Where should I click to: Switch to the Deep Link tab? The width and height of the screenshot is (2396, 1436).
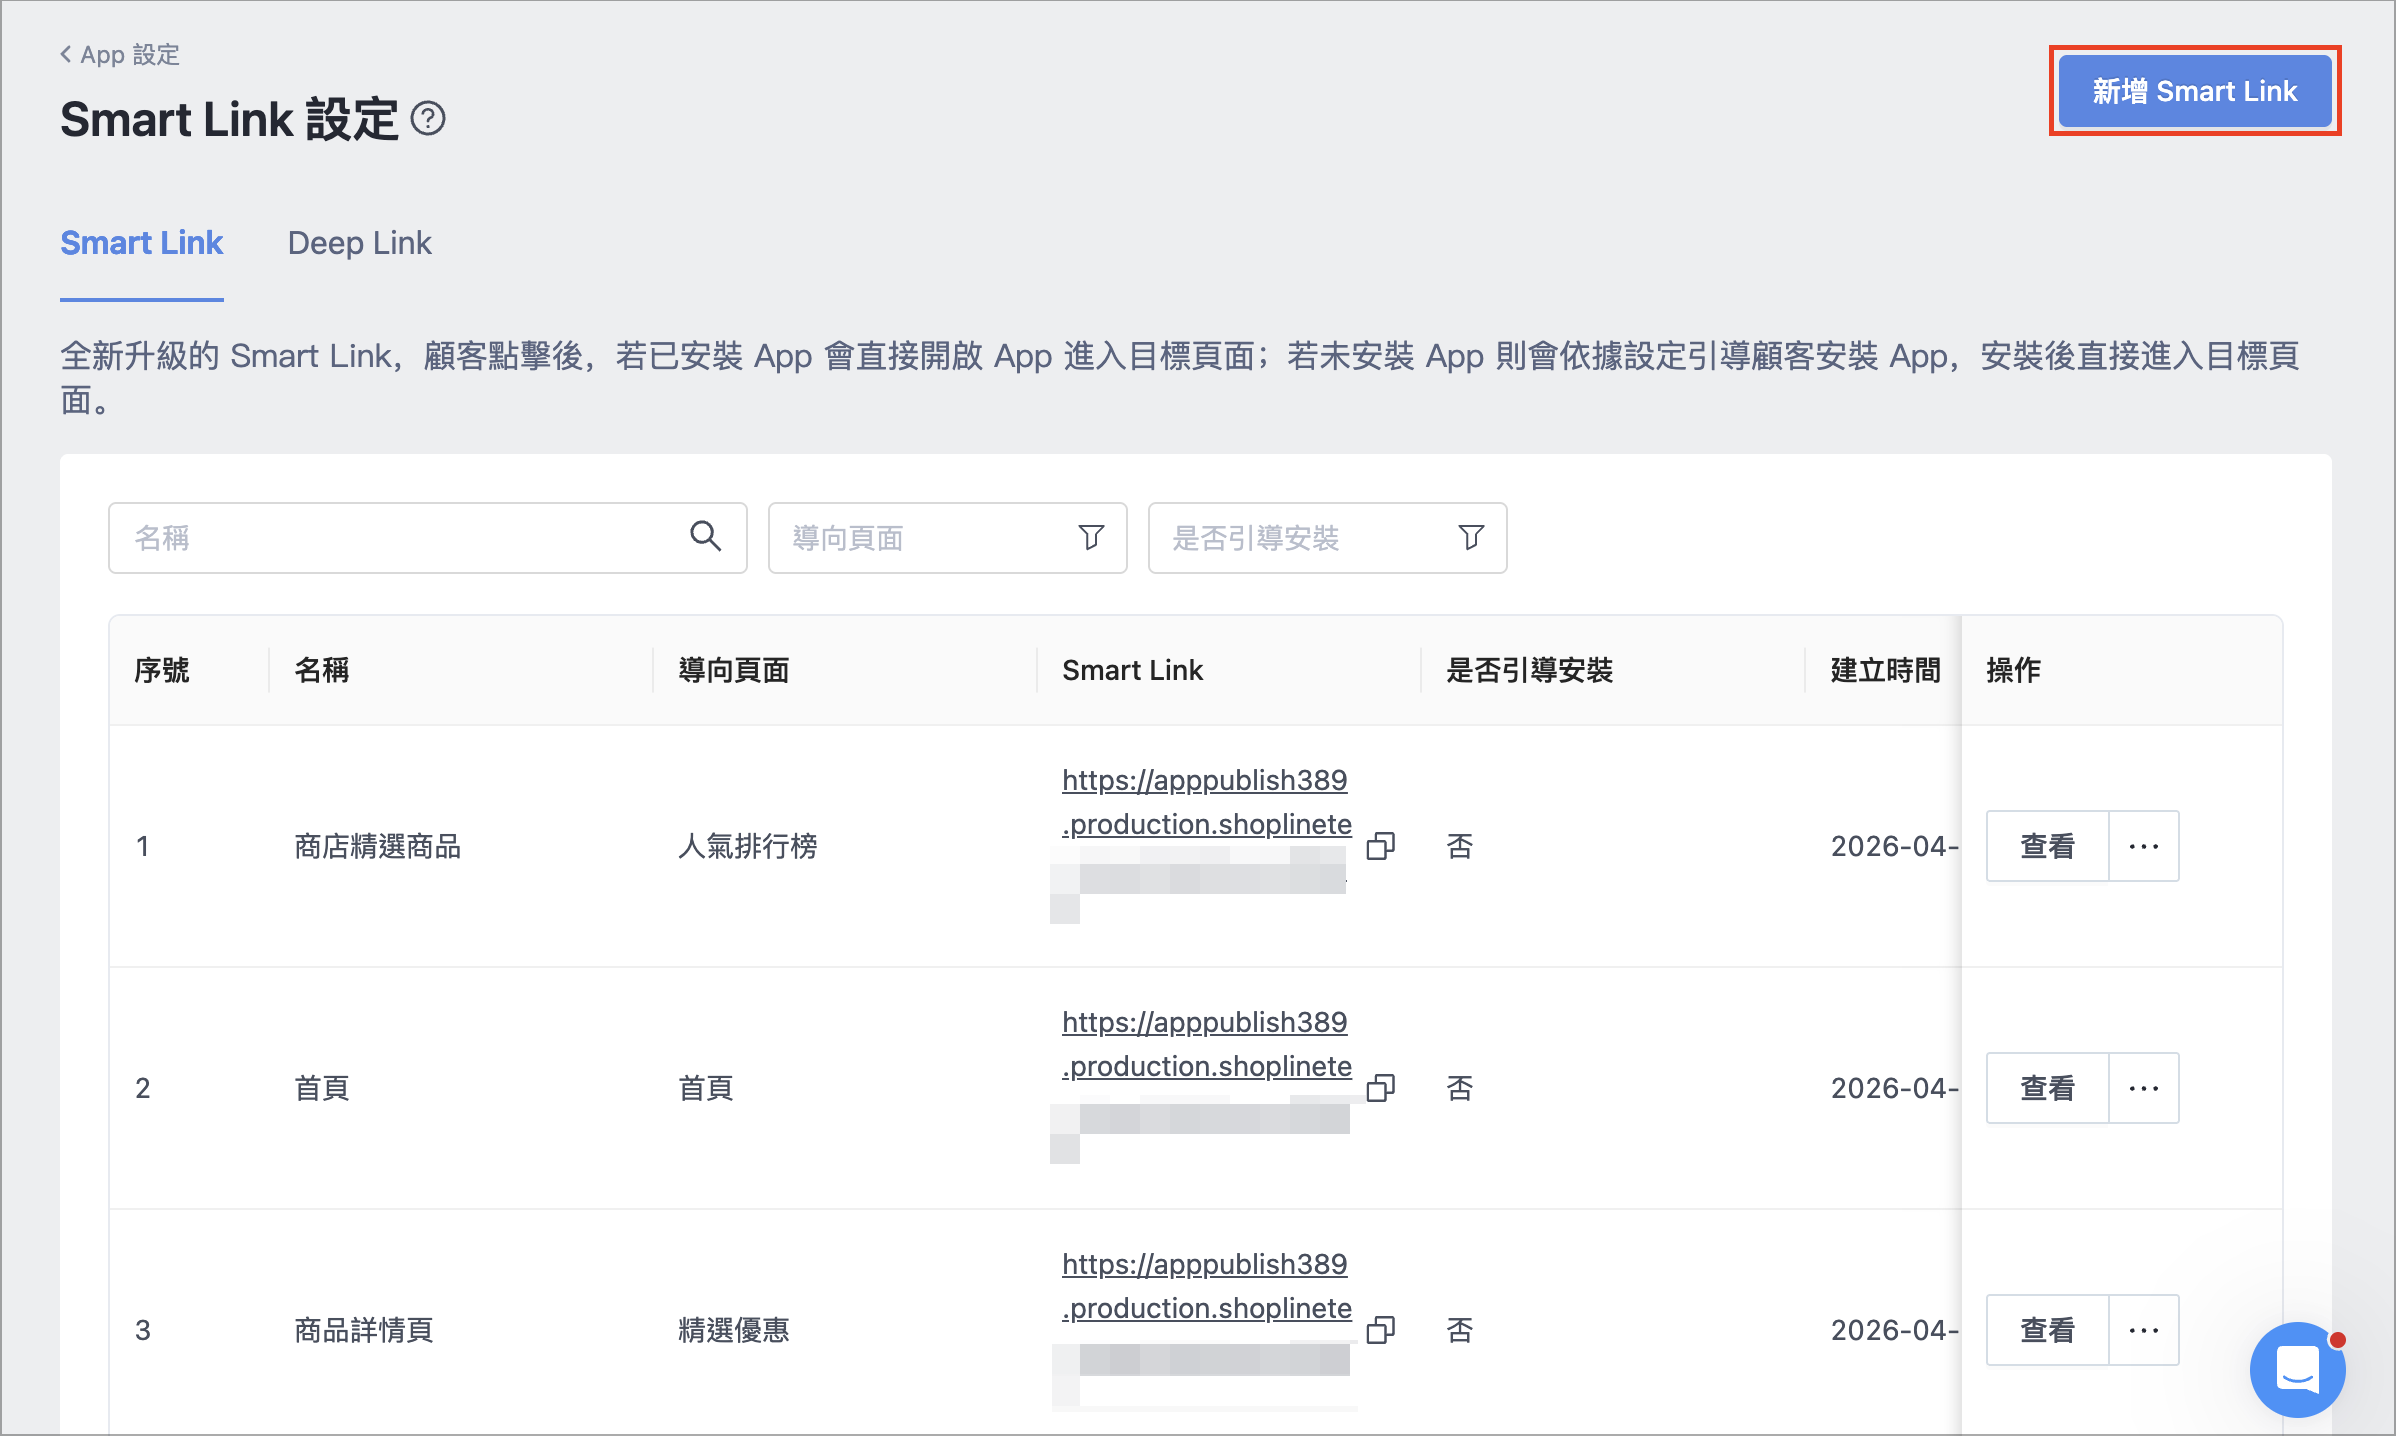[360, 243]
